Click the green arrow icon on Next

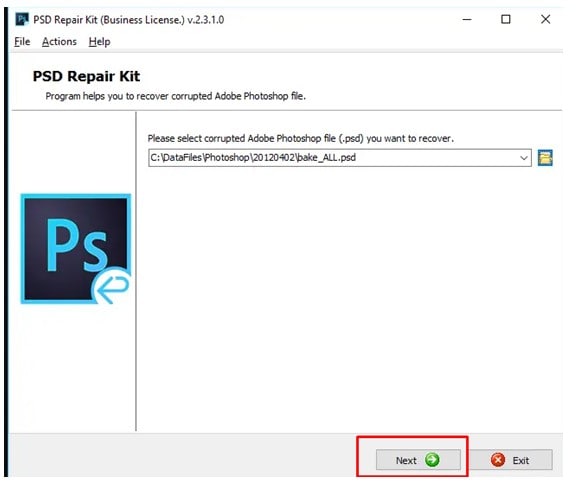[x=432, y=460]
